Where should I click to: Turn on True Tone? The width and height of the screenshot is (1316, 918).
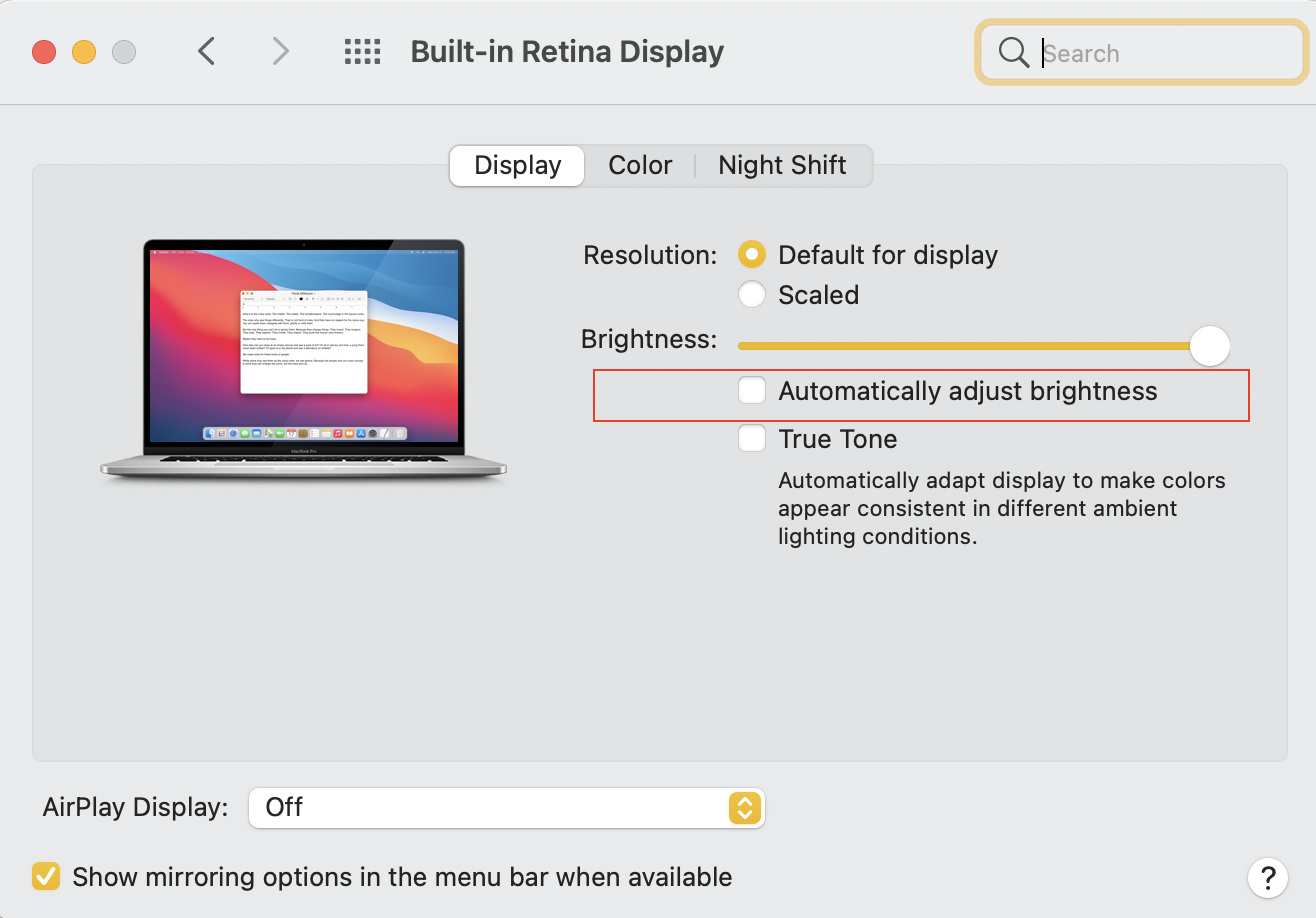tap(751, 438)
